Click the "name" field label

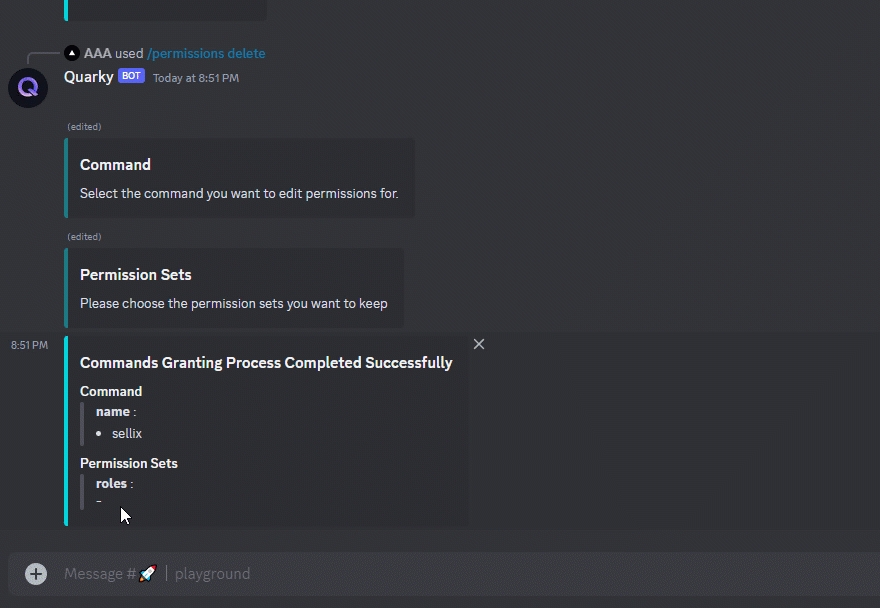click(113, 412)
